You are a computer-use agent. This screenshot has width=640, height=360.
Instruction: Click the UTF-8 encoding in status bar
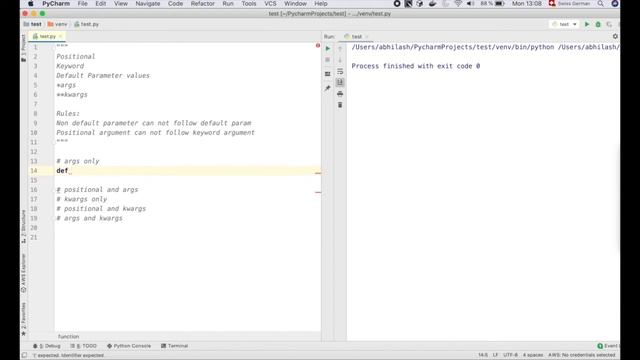(x=510, y=355)
